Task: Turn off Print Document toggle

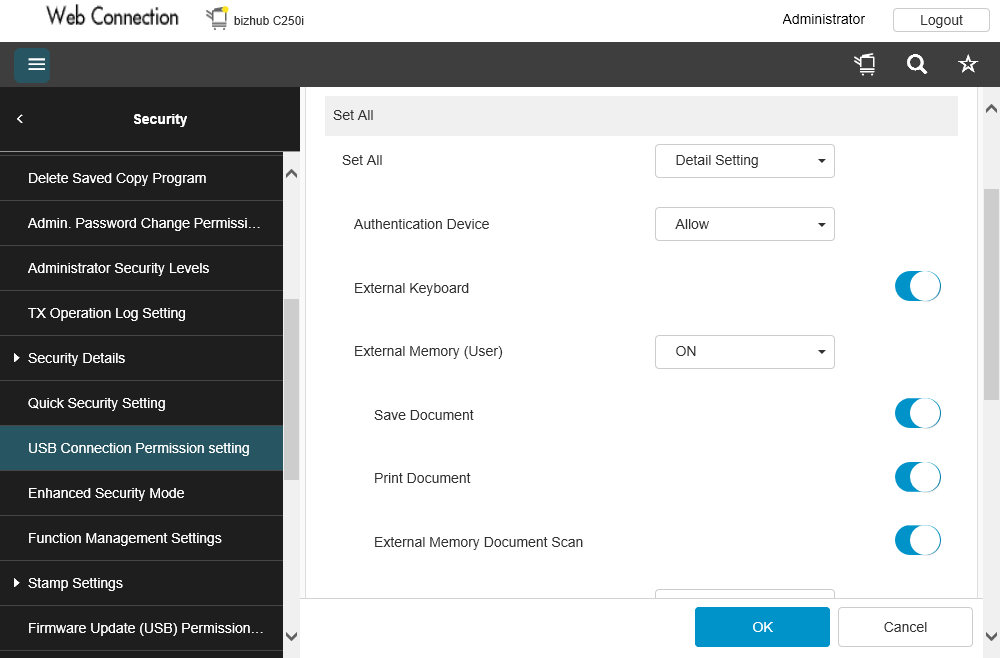Action: pyautogui.click(x=917, y=477)
